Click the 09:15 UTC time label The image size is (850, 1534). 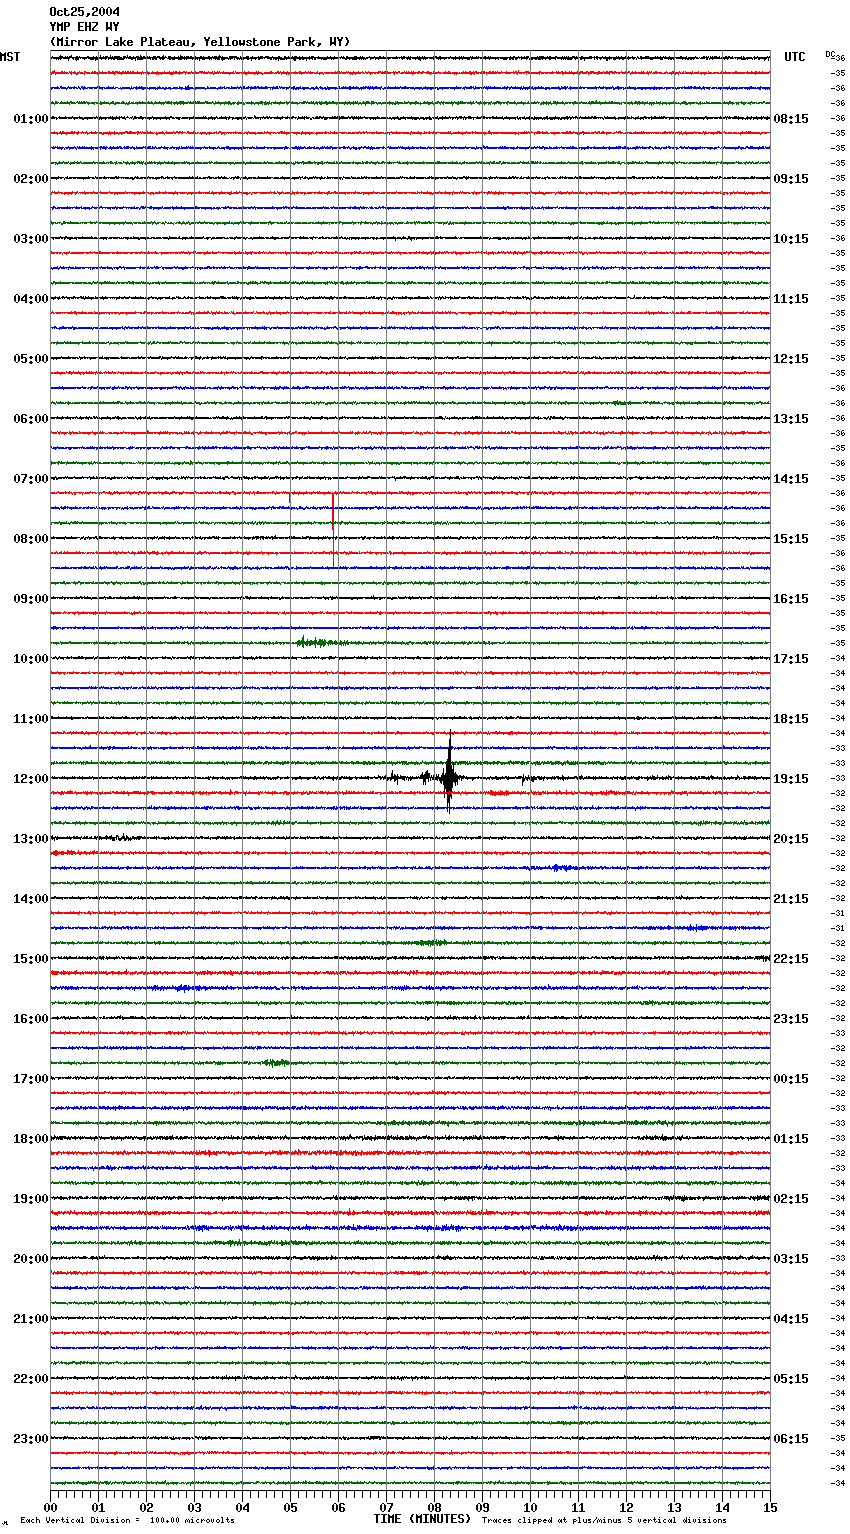click(791, 179)
